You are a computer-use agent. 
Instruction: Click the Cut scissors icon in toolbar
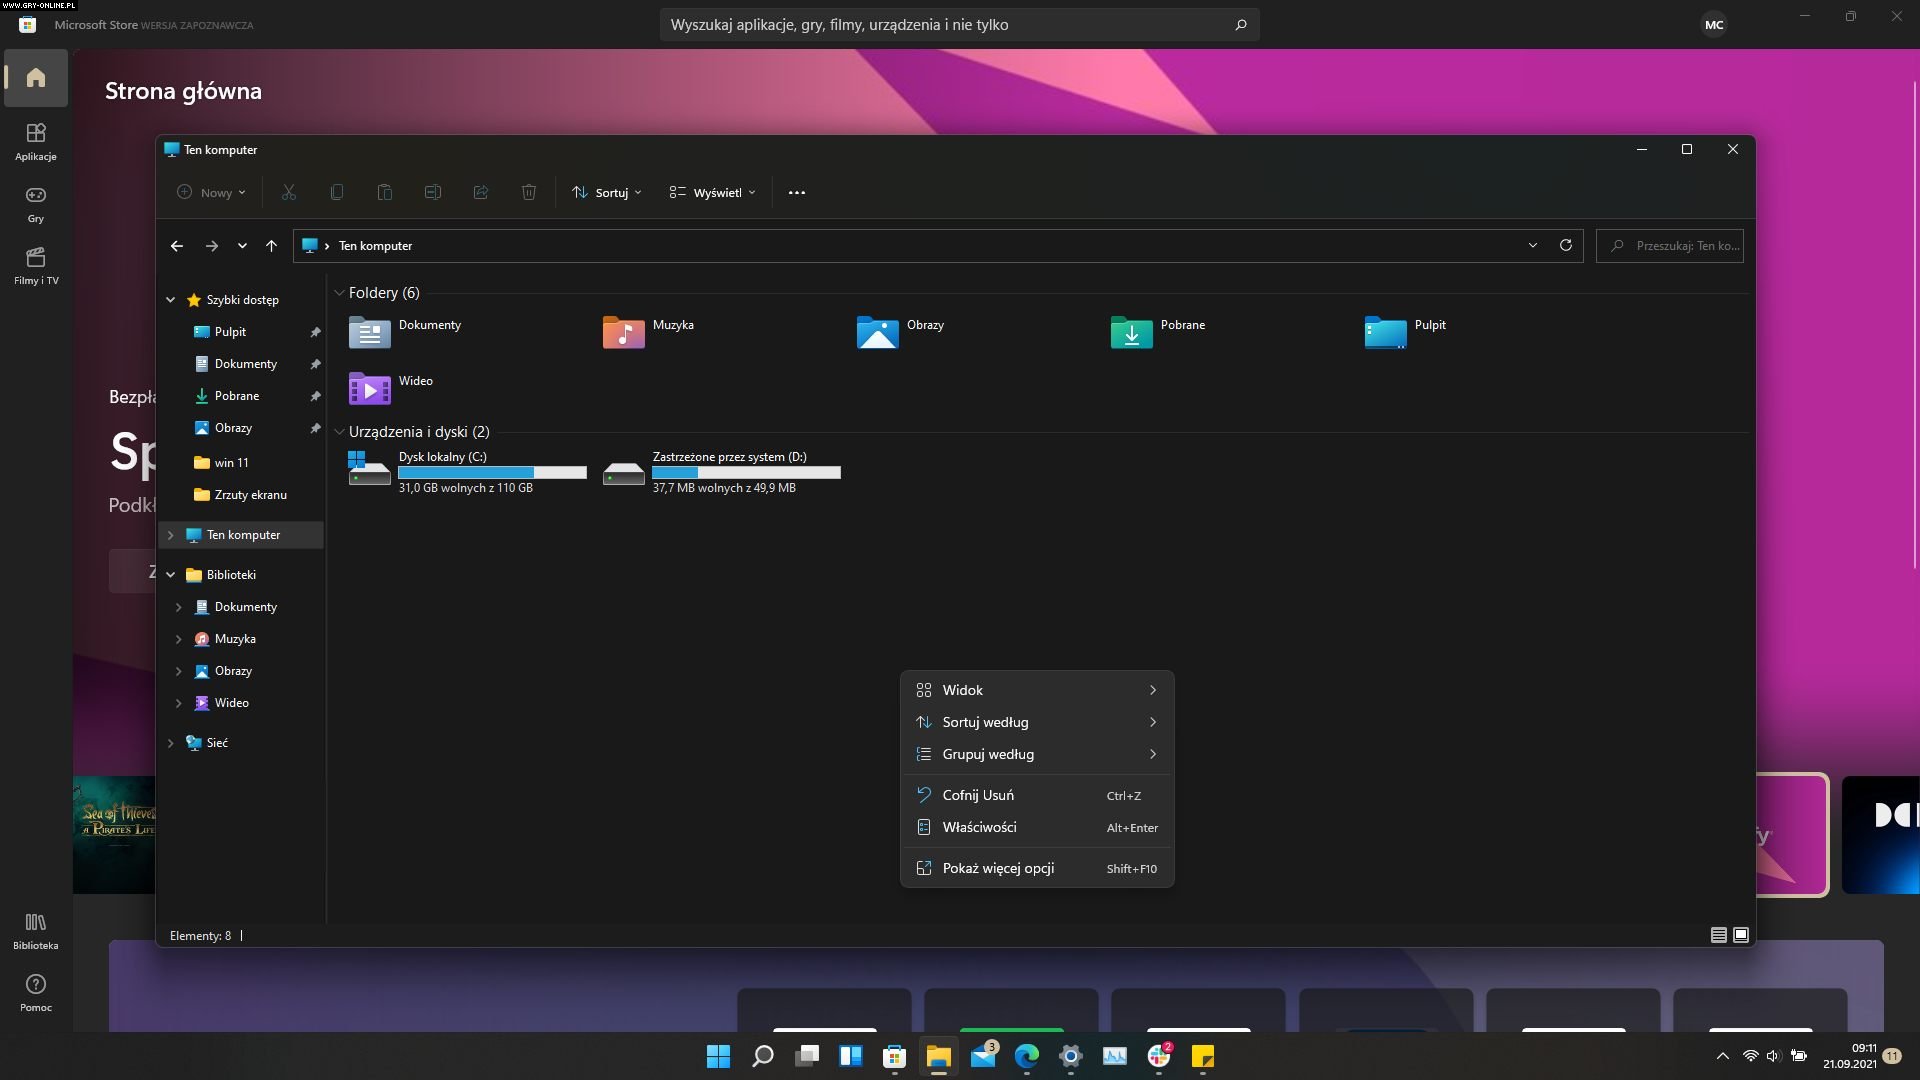tap(289, 192)
